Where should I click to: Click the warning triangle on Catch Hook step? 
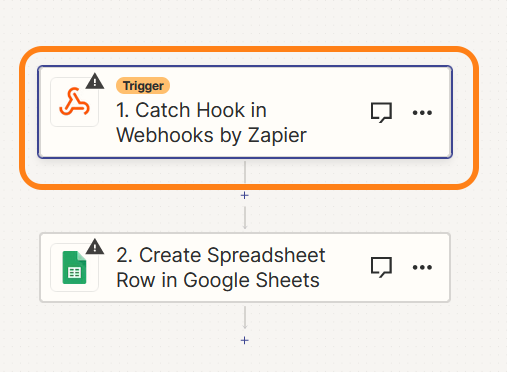click(x=95, y=81)
